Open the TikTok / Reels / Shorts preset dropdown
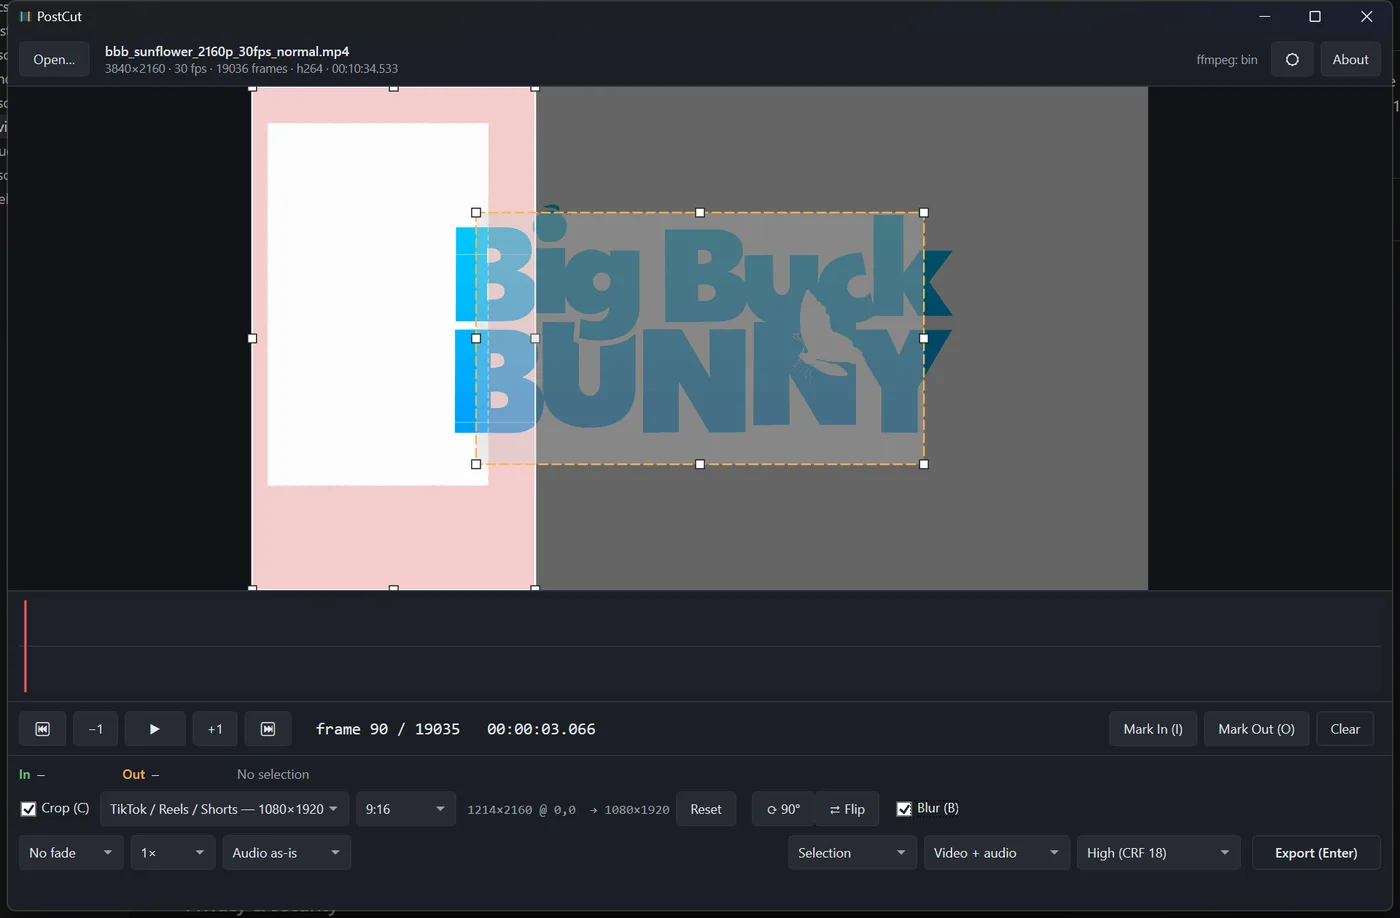 click(224, 809)
